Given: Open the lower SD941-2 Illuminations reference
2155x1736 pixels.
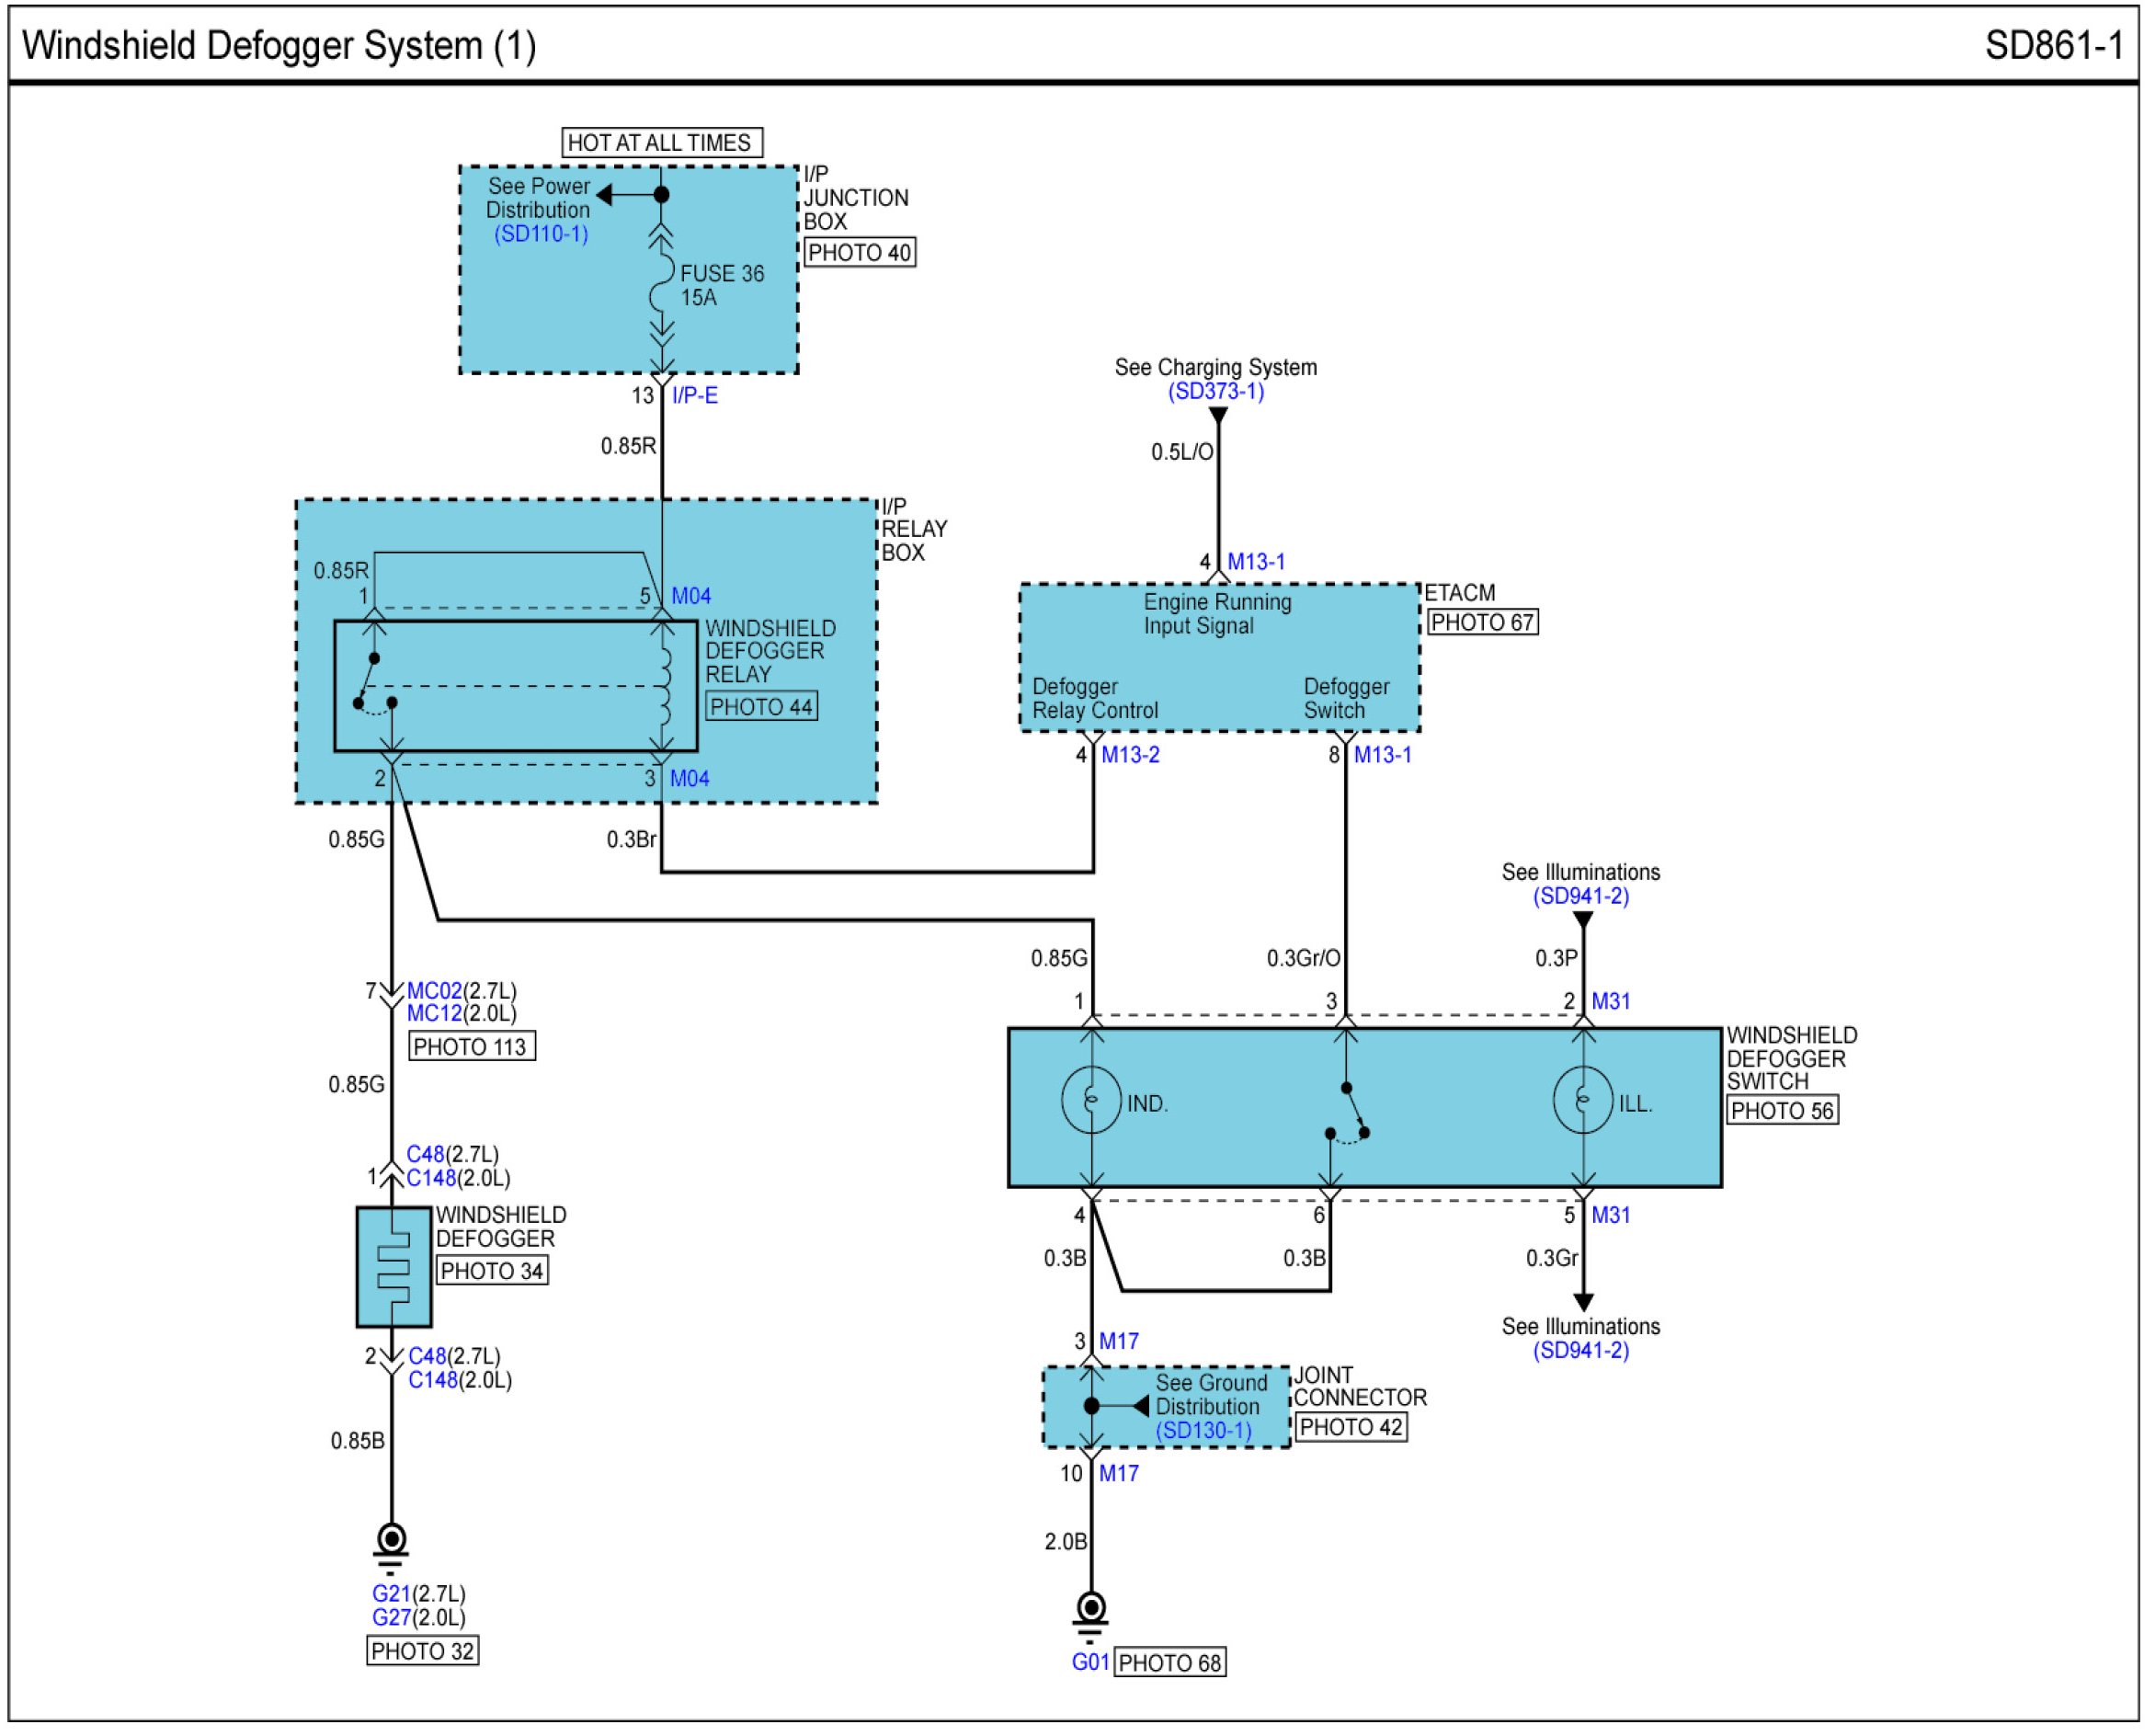Looking at the screenshot, I should click(1581, 1351).
